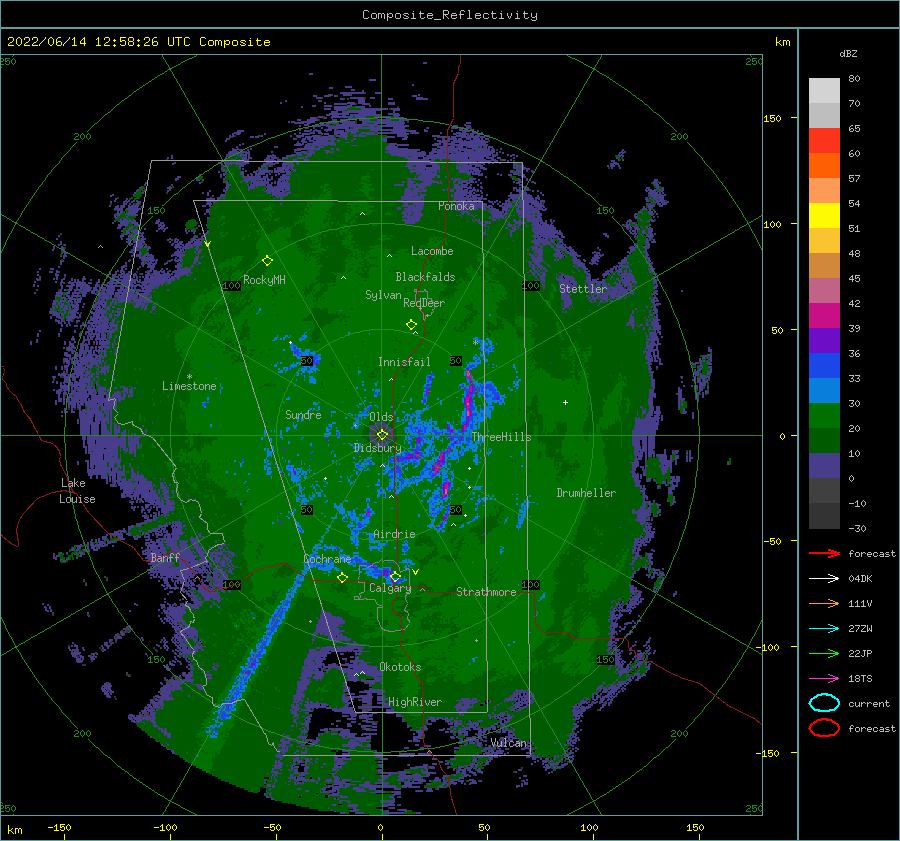The width and height of the screenshot is (900, 841).
Task: Select the Okotoks town label
Action: [400, 667]
